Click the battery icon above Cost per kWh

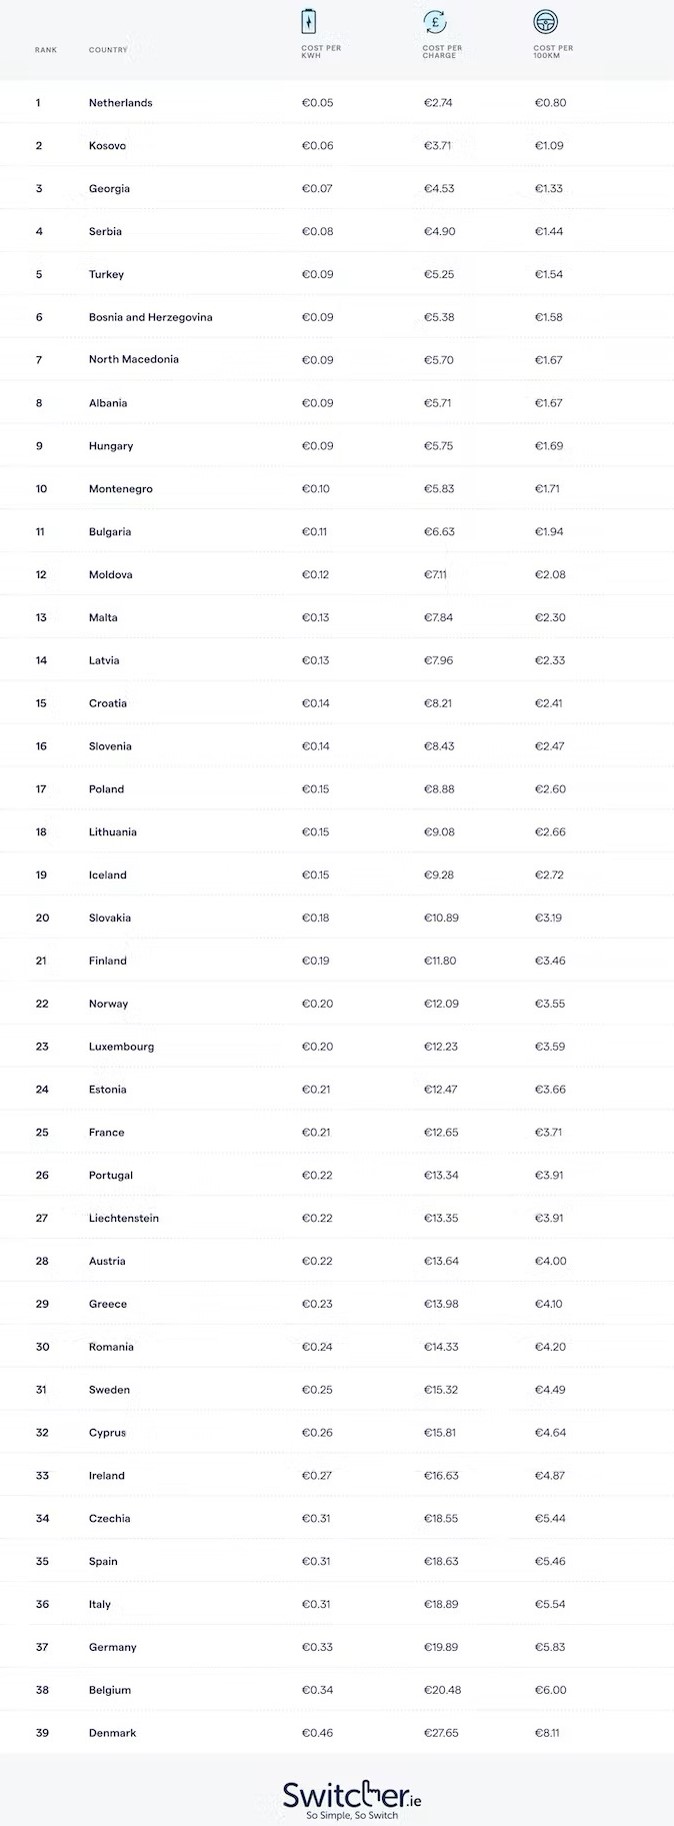click(312, 22)
